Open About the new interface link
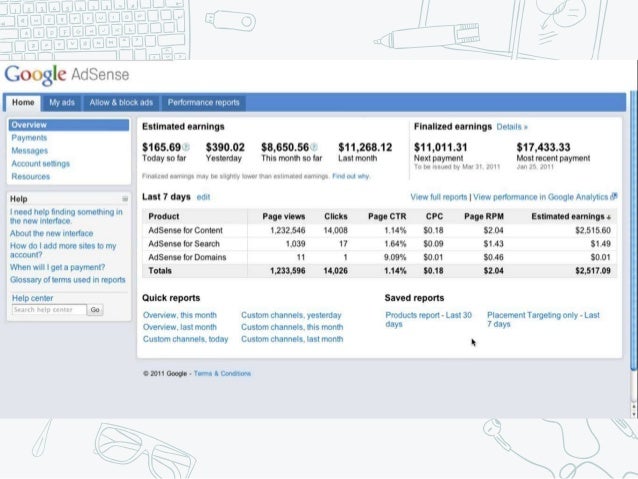638x479 pixels. pos(52,234)
